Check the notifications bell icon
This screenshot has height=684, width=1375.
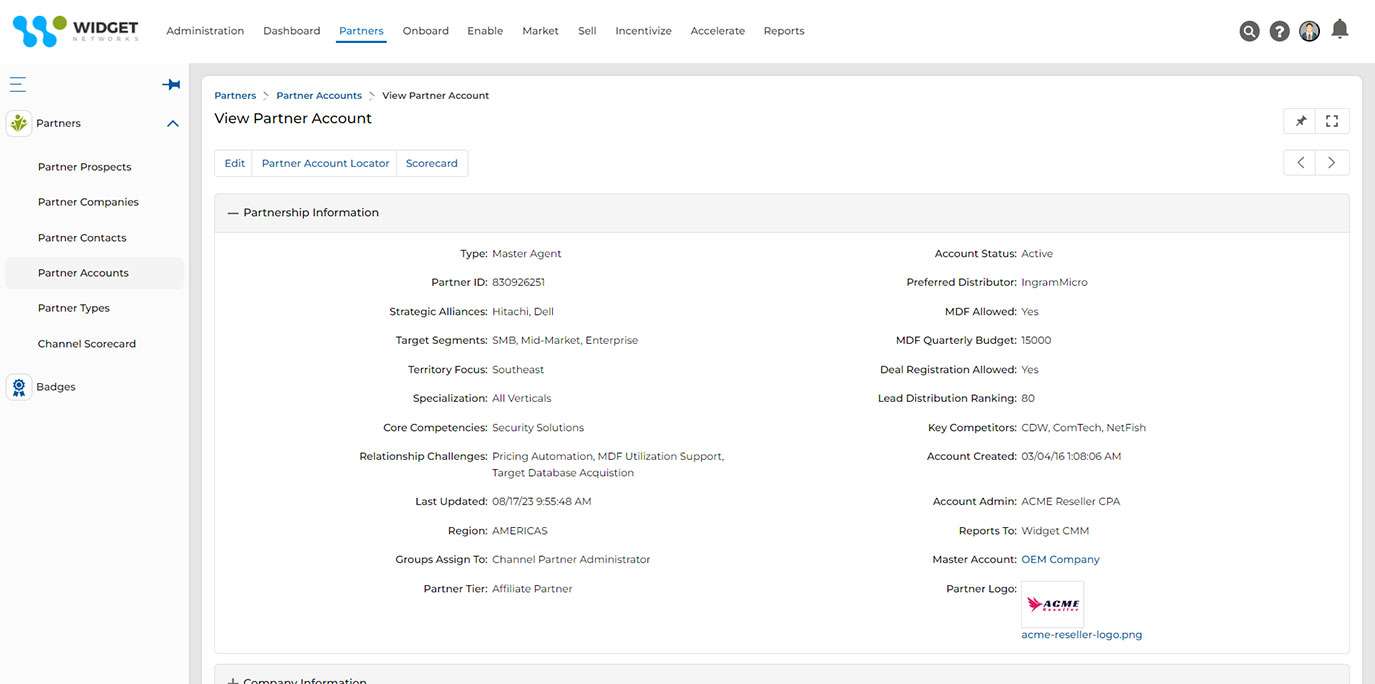pyautogui.click(x=1340, y=29)
